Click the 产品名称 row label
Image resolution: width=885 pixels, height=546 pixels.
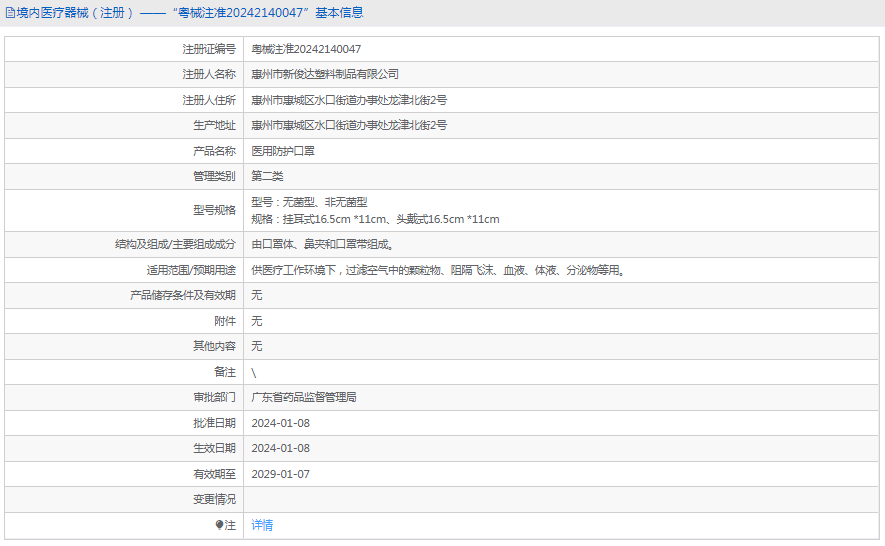coord(214,151)
